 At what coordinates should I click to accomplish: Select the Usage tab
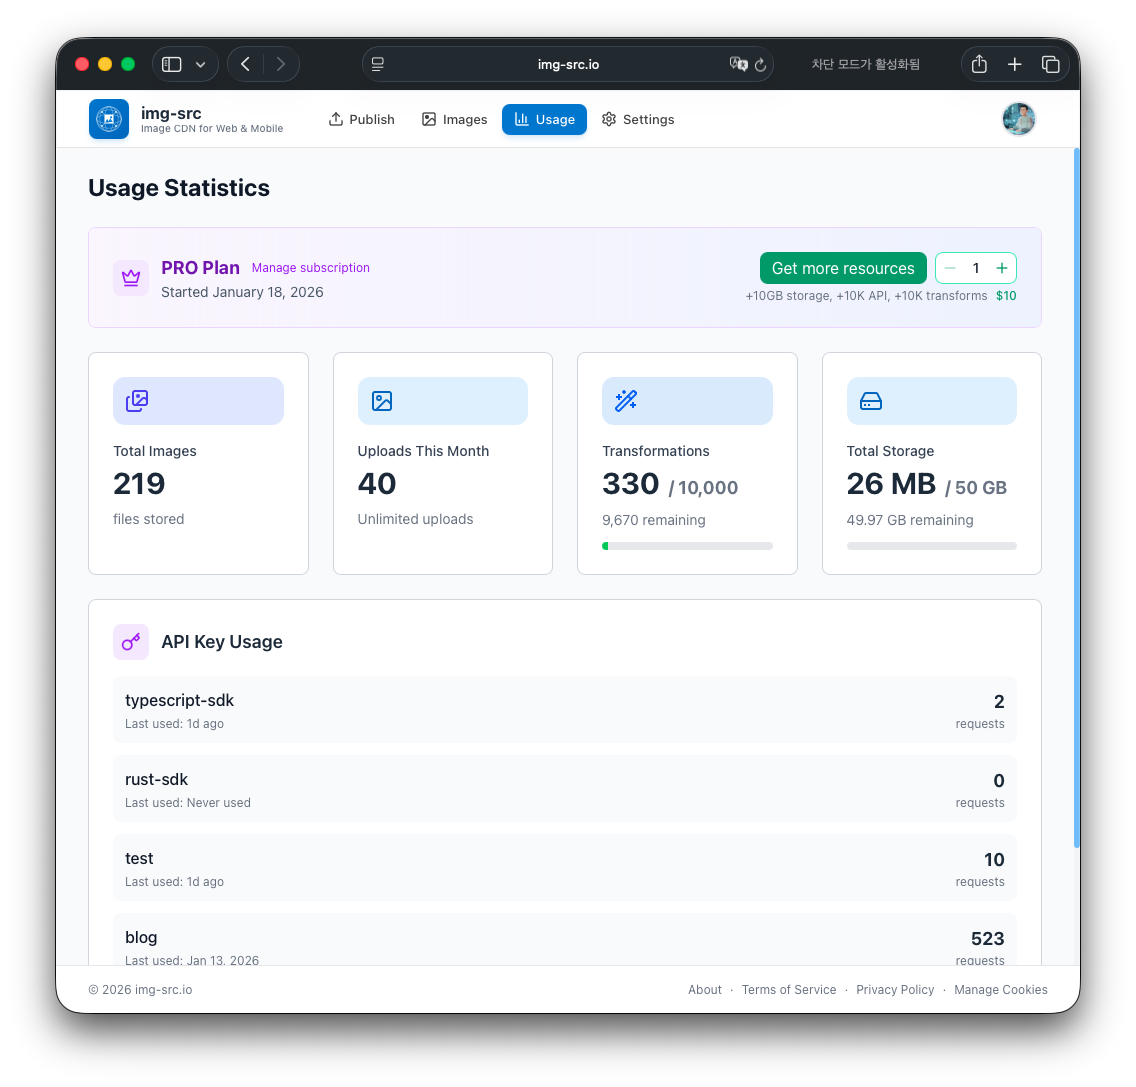click(544, 120)
